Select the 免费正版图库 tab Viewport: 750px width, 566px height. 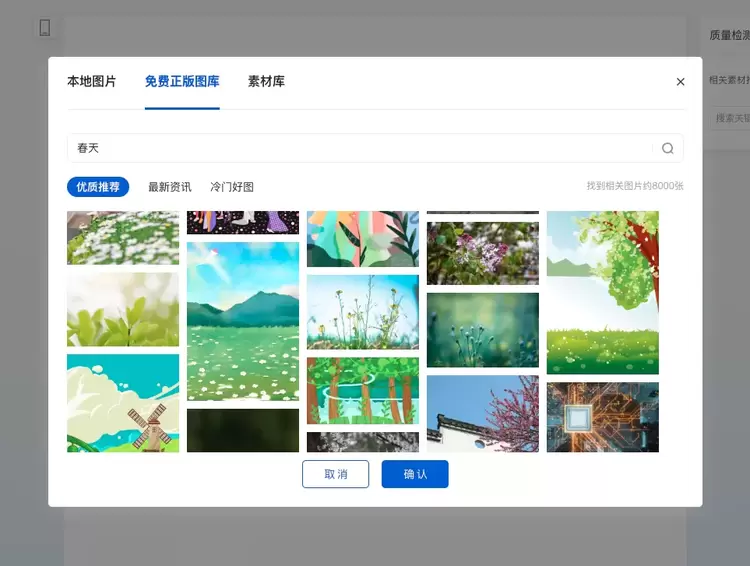click(182, 82)
